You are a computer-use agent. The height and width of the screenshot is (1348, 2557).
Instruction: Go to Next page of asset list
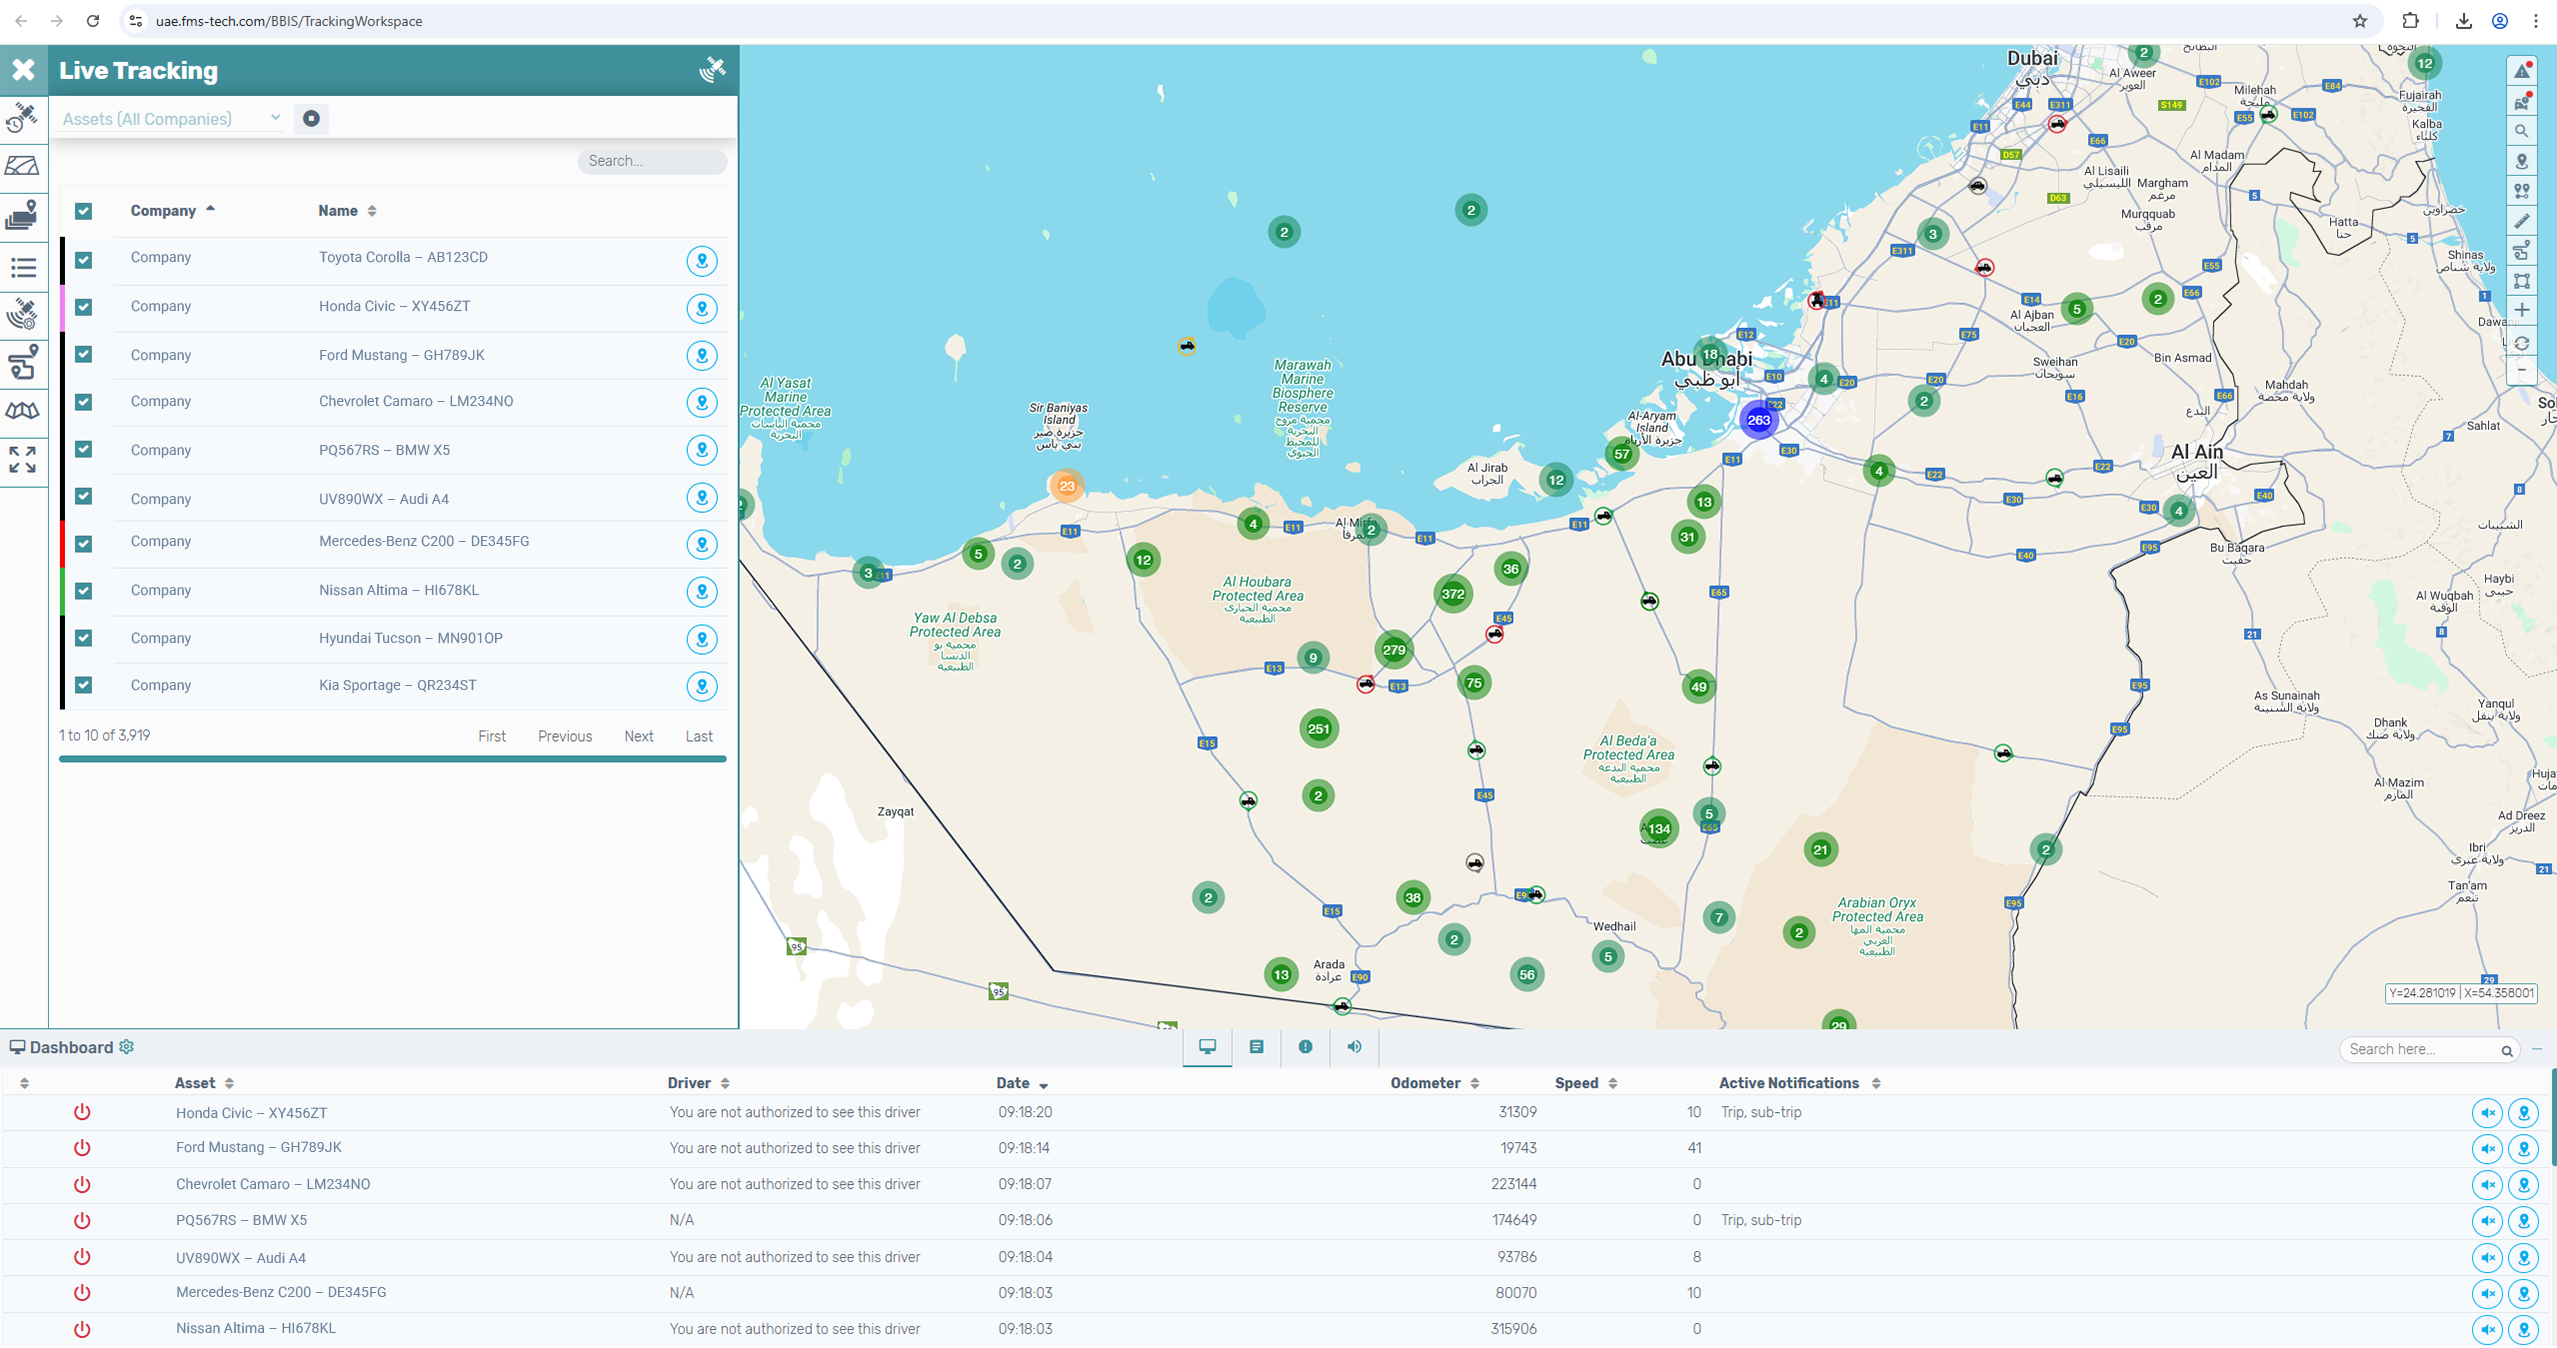(638, 736)
